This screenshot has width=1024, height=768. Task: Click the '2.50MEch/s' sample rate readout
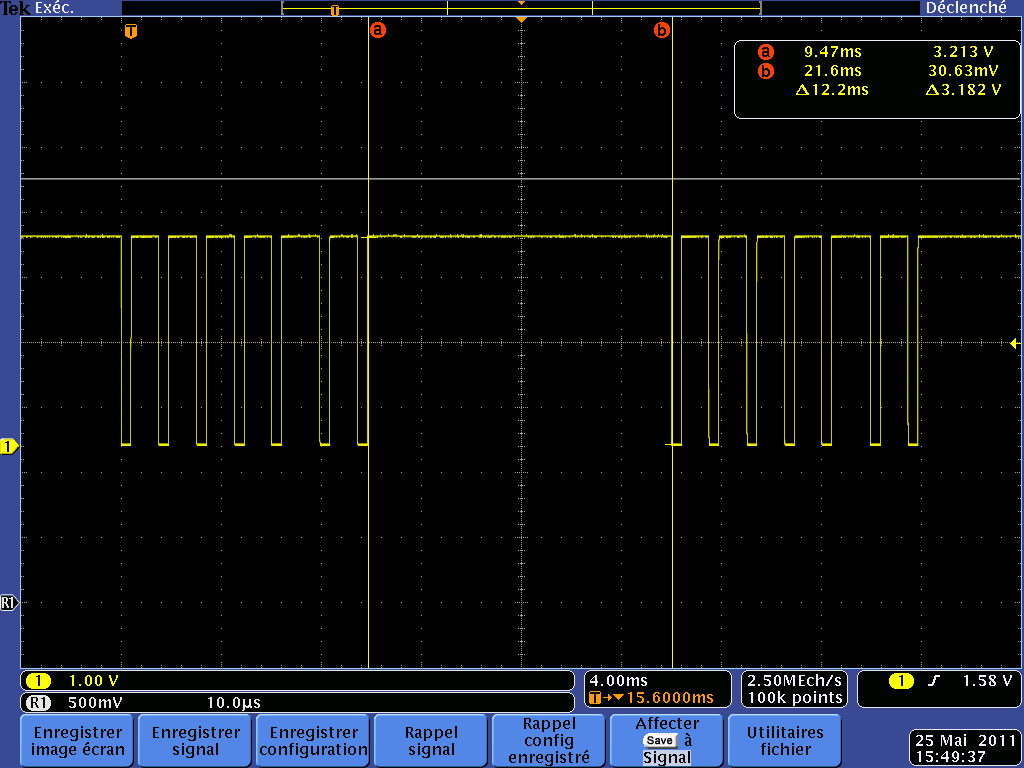coord(794,681)
